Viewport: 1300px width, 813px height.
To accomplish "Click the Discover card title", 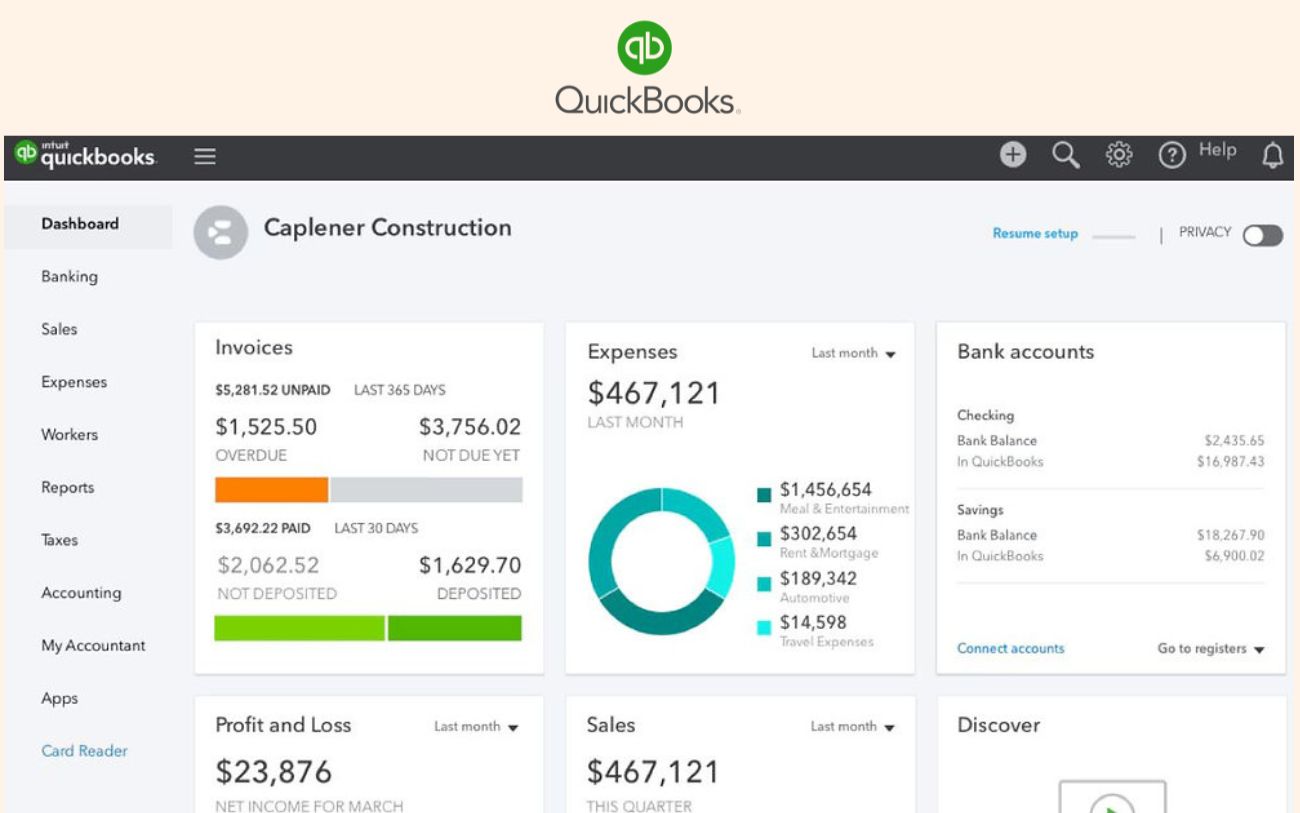I will (x=999, y=726).
